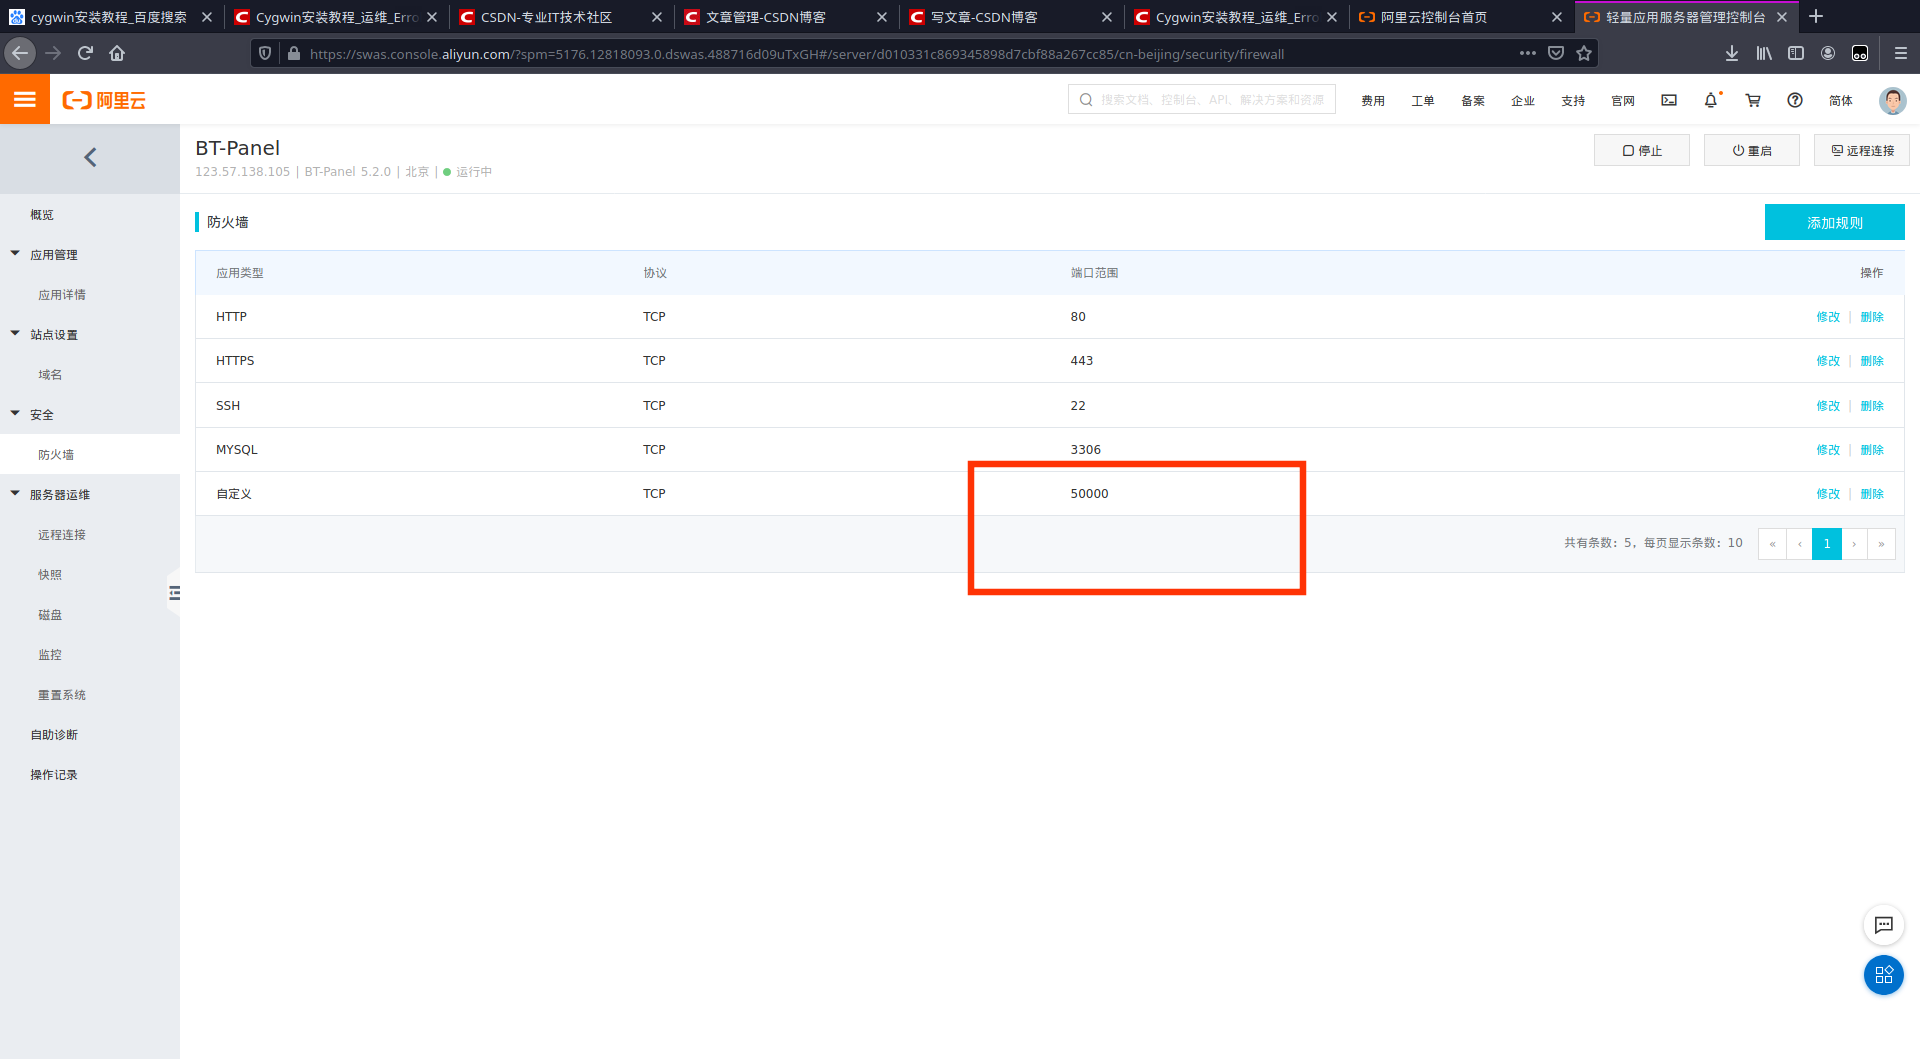
Task: Select page 1 in pagination
Action: 1826,544
